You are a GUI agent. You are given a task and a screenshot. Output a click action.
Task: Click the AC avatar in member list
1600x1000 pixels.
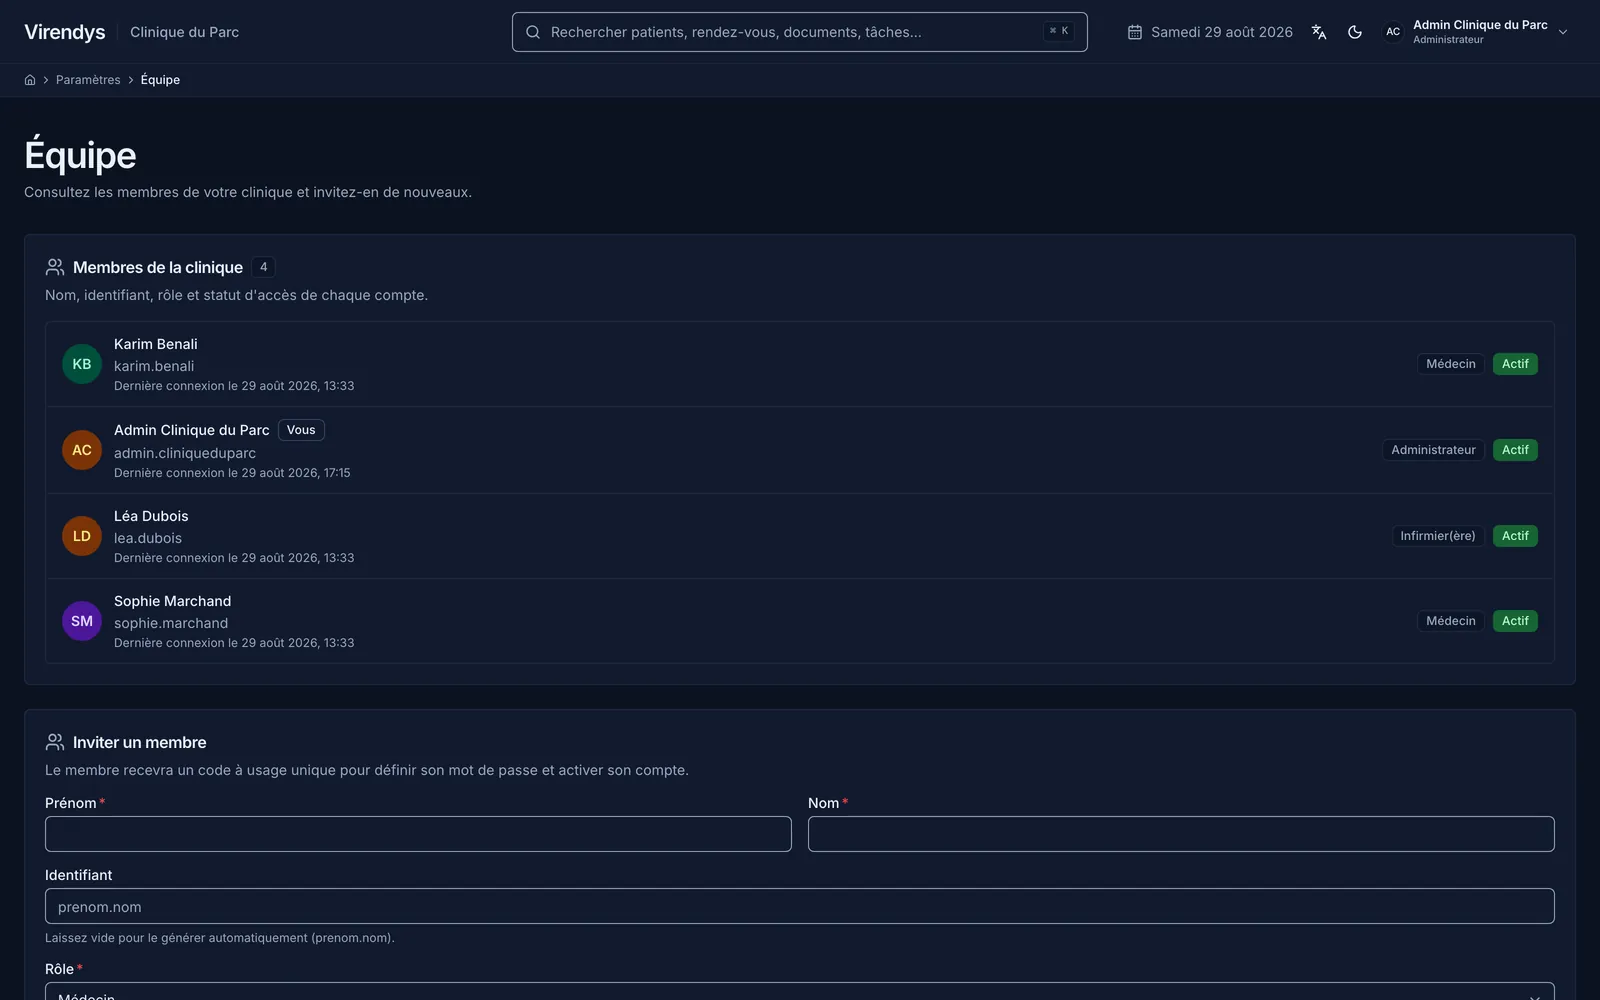[x=82, y=450]
